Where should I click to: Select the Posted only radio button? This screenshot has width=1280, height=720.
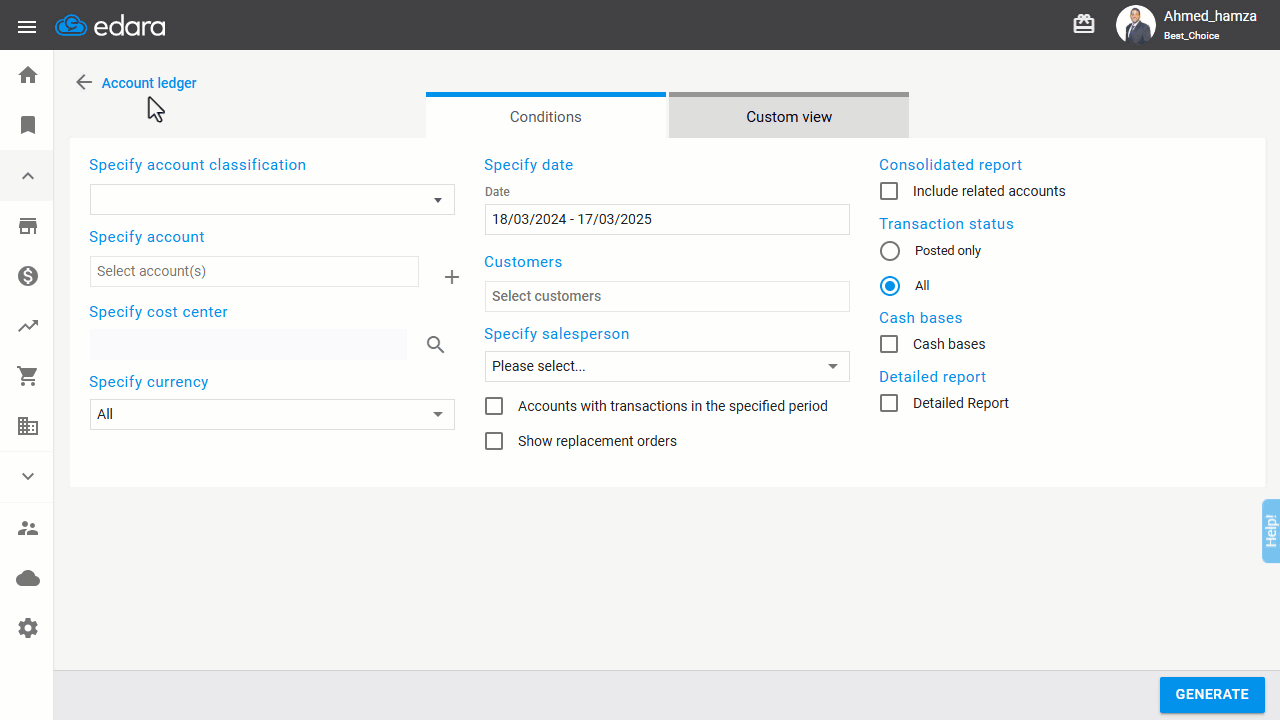890,251
